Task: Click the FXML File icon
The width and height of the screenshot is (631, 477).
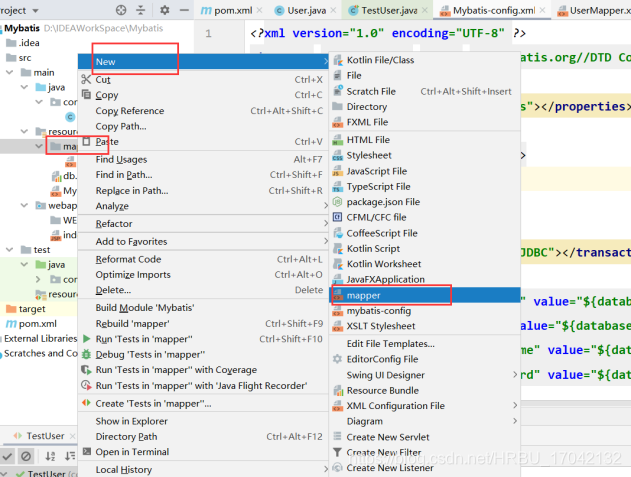Action: tap(338, 122)
